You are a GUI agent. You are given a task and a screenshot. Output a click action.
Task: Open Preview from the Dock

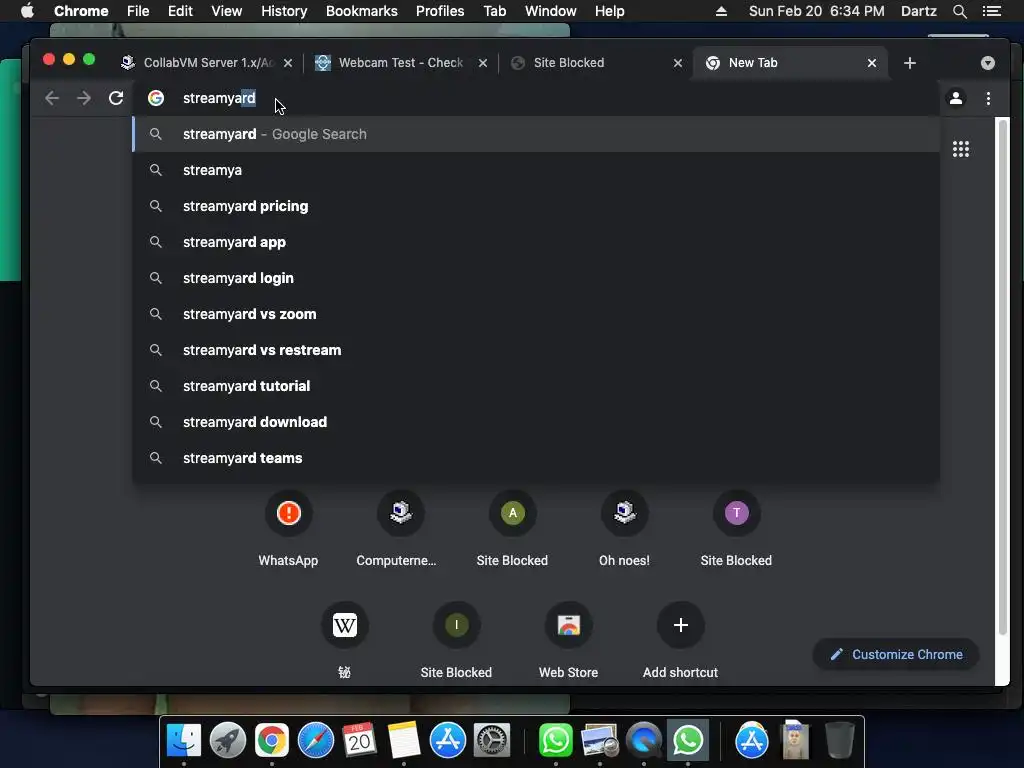pyautogui.click(x=600, y=740)
